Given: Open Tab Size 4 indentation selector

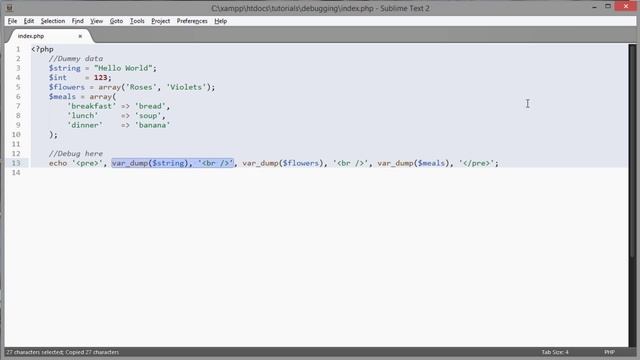Looking at the screenshot, I should 555,352.
